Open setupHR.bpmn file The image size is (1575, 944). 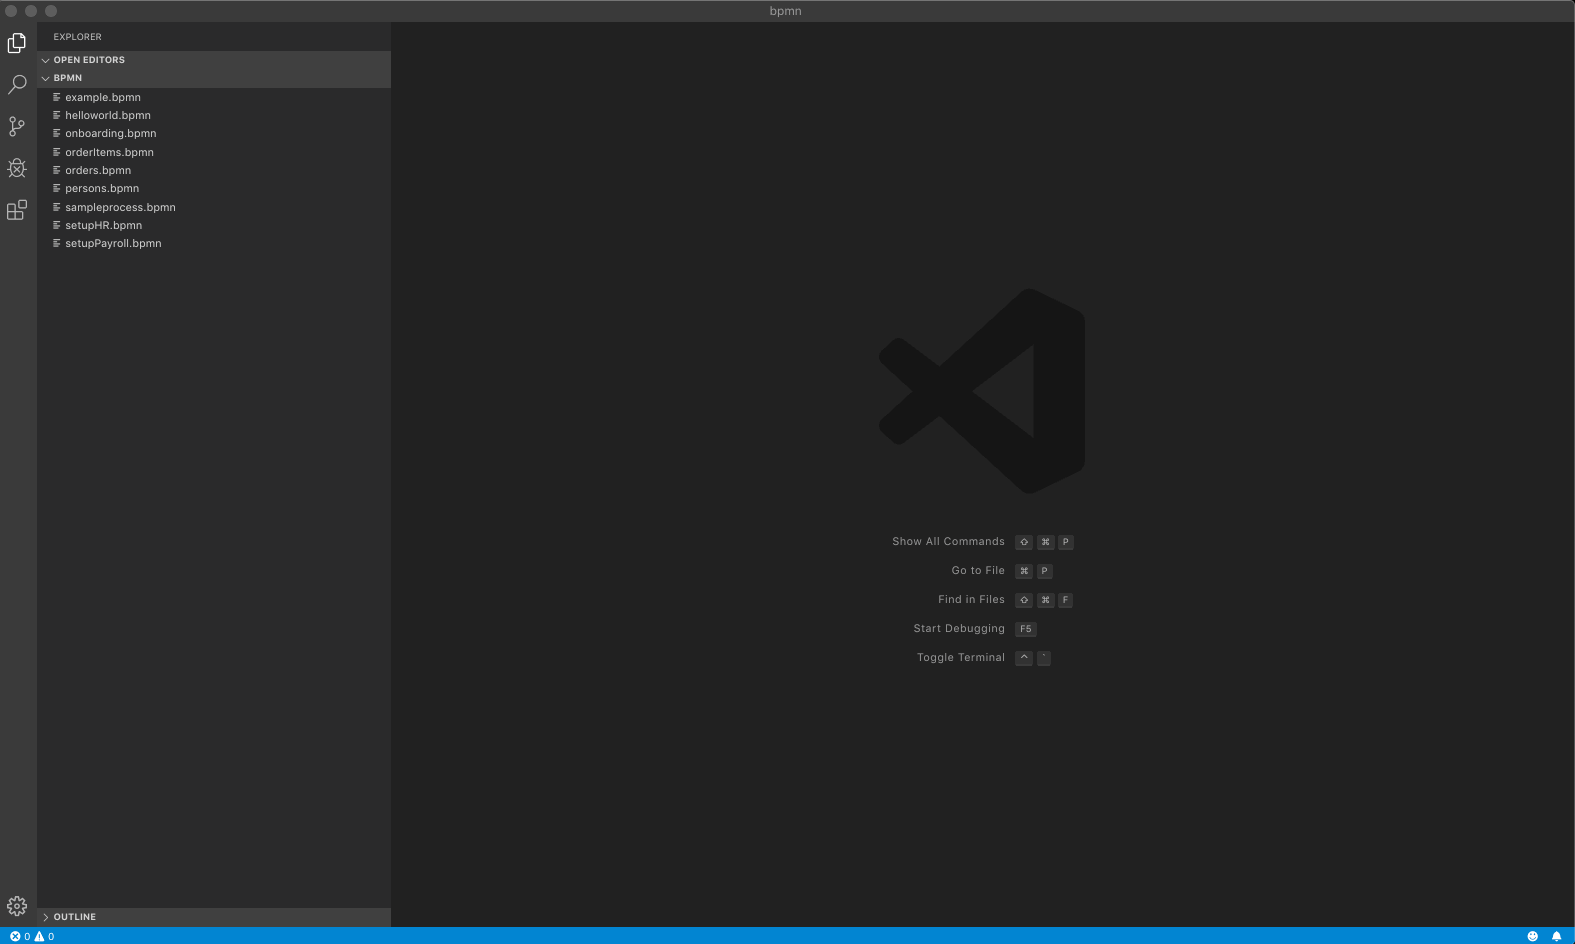point(103,225)
